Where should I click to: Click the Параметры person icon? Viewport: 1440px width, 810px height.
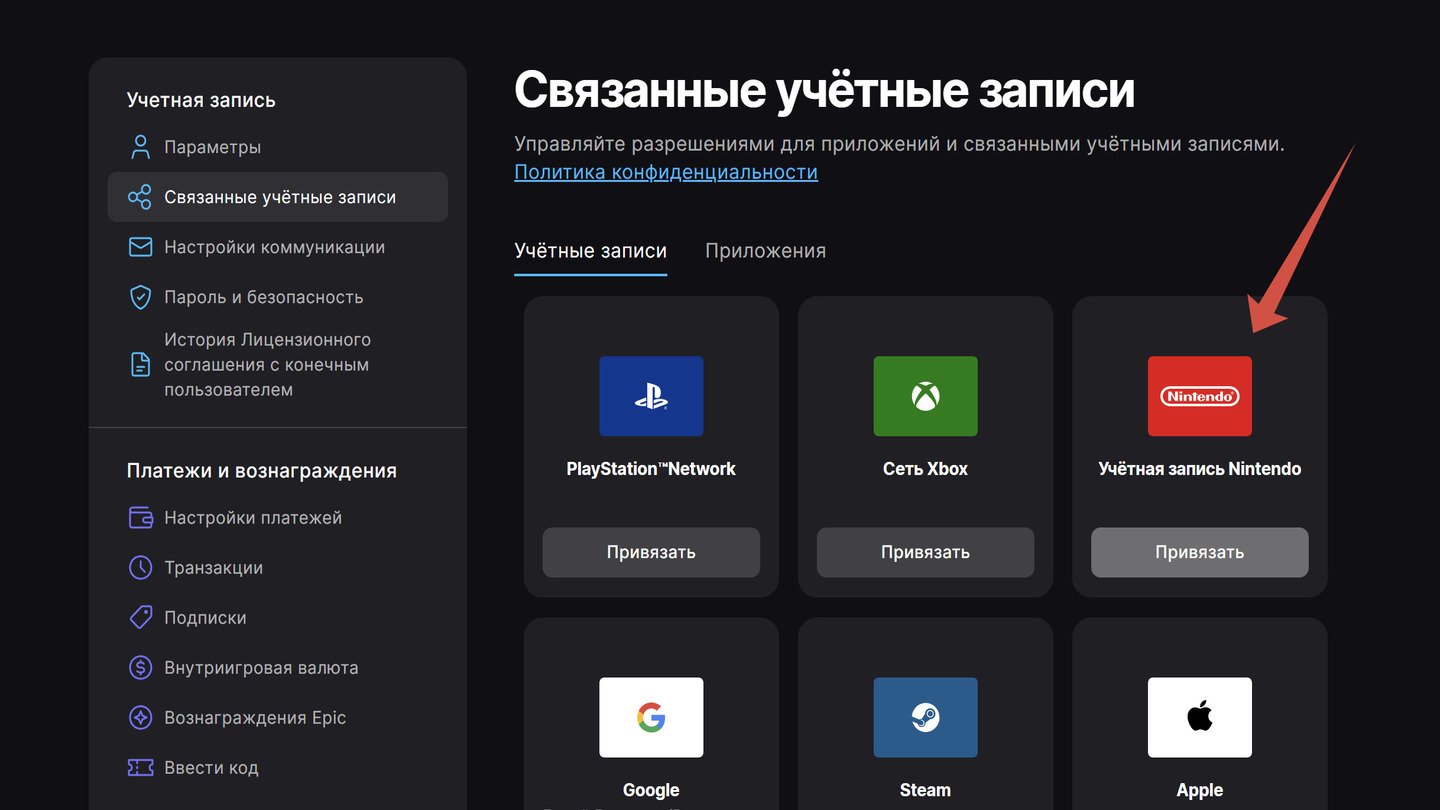coord(140,147)
